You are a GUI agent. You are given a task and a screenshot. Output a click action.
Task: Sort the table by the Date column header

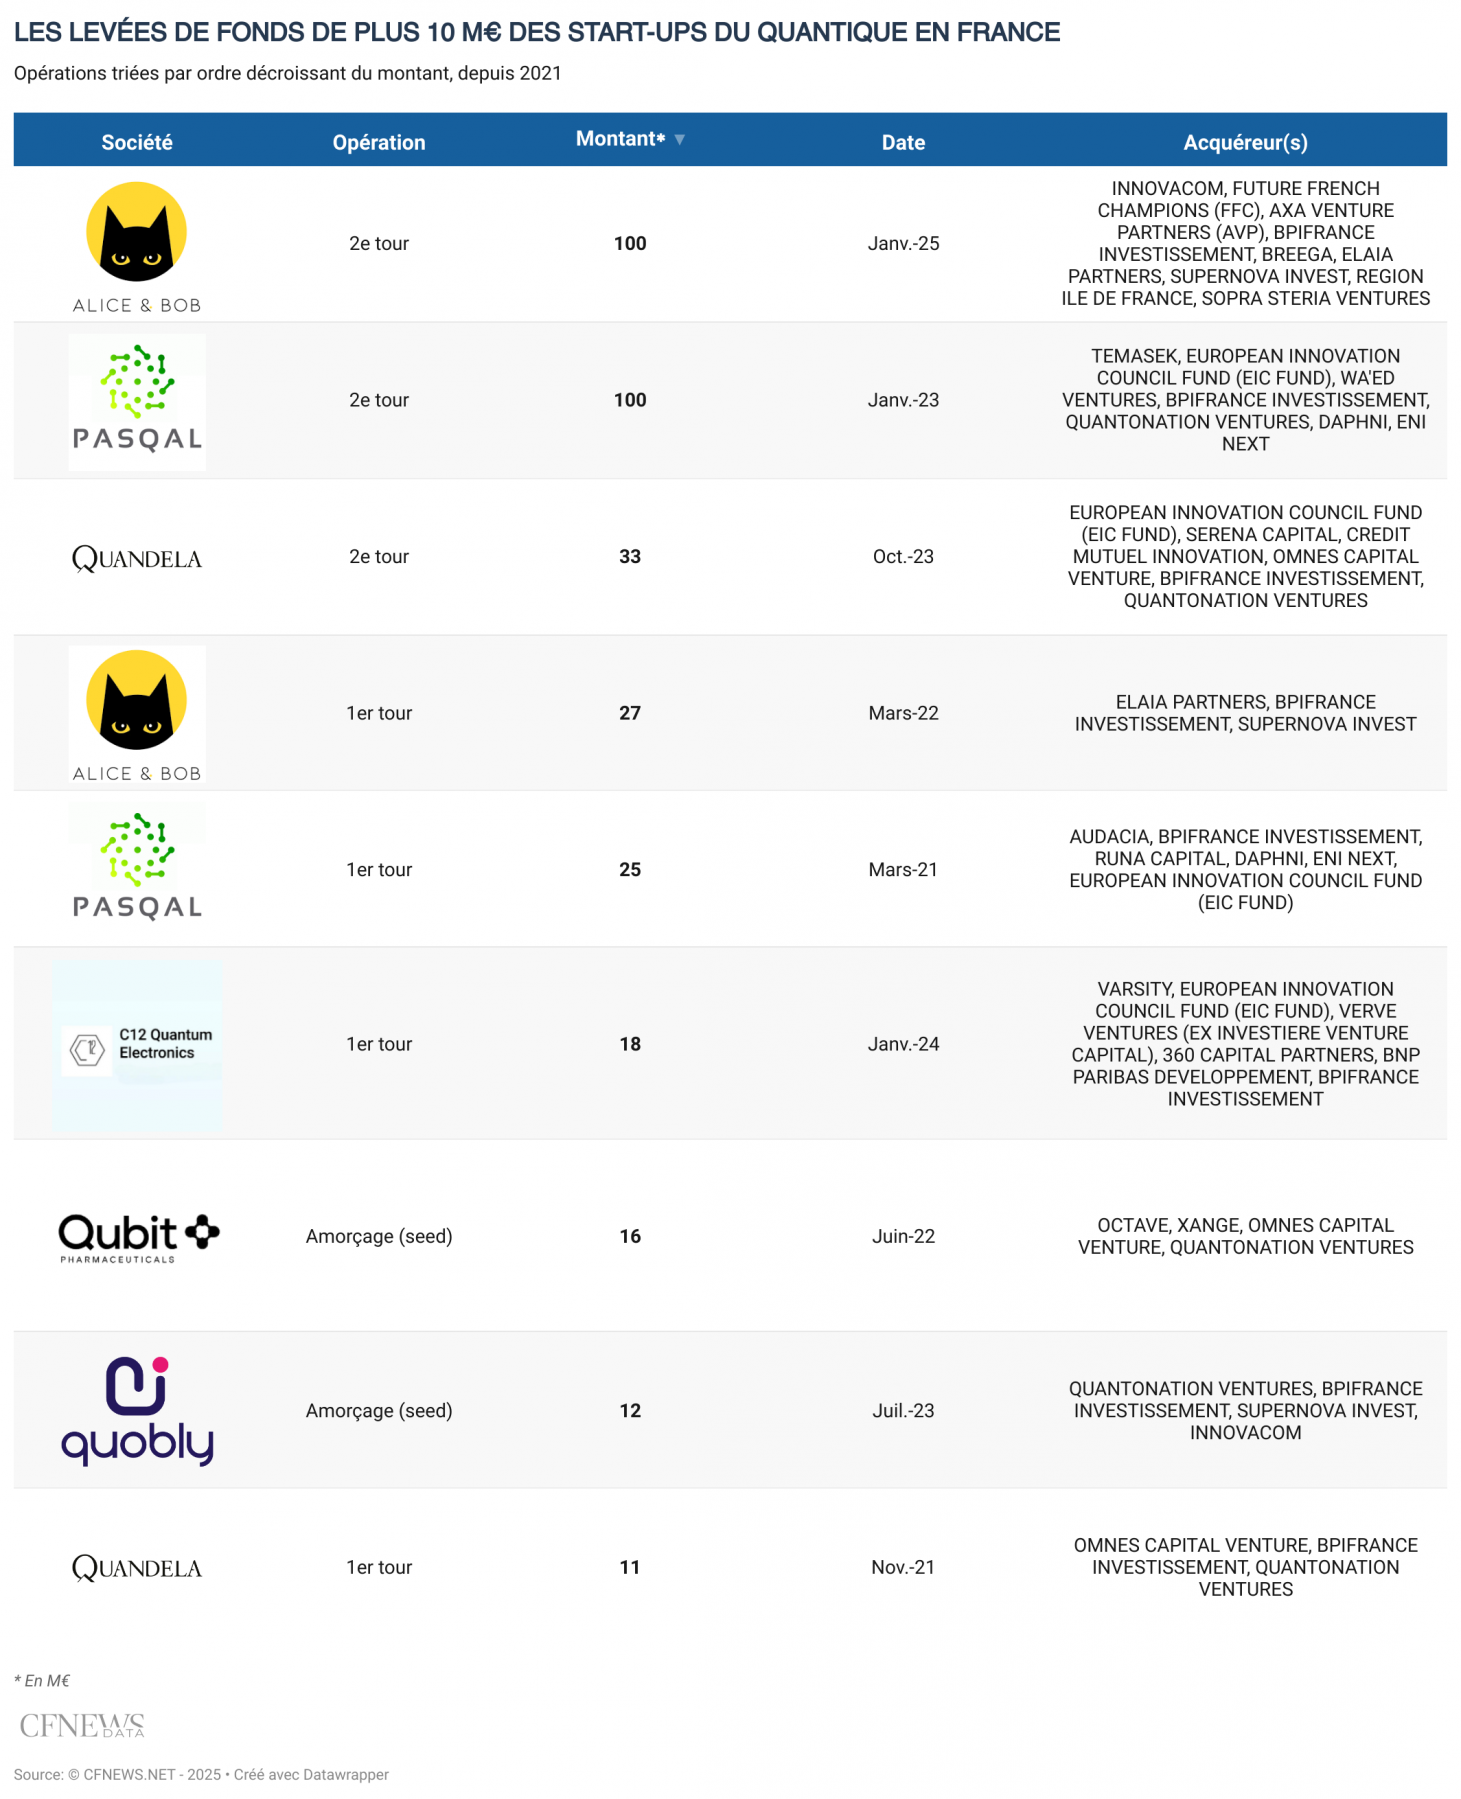(x=903, y=142)
